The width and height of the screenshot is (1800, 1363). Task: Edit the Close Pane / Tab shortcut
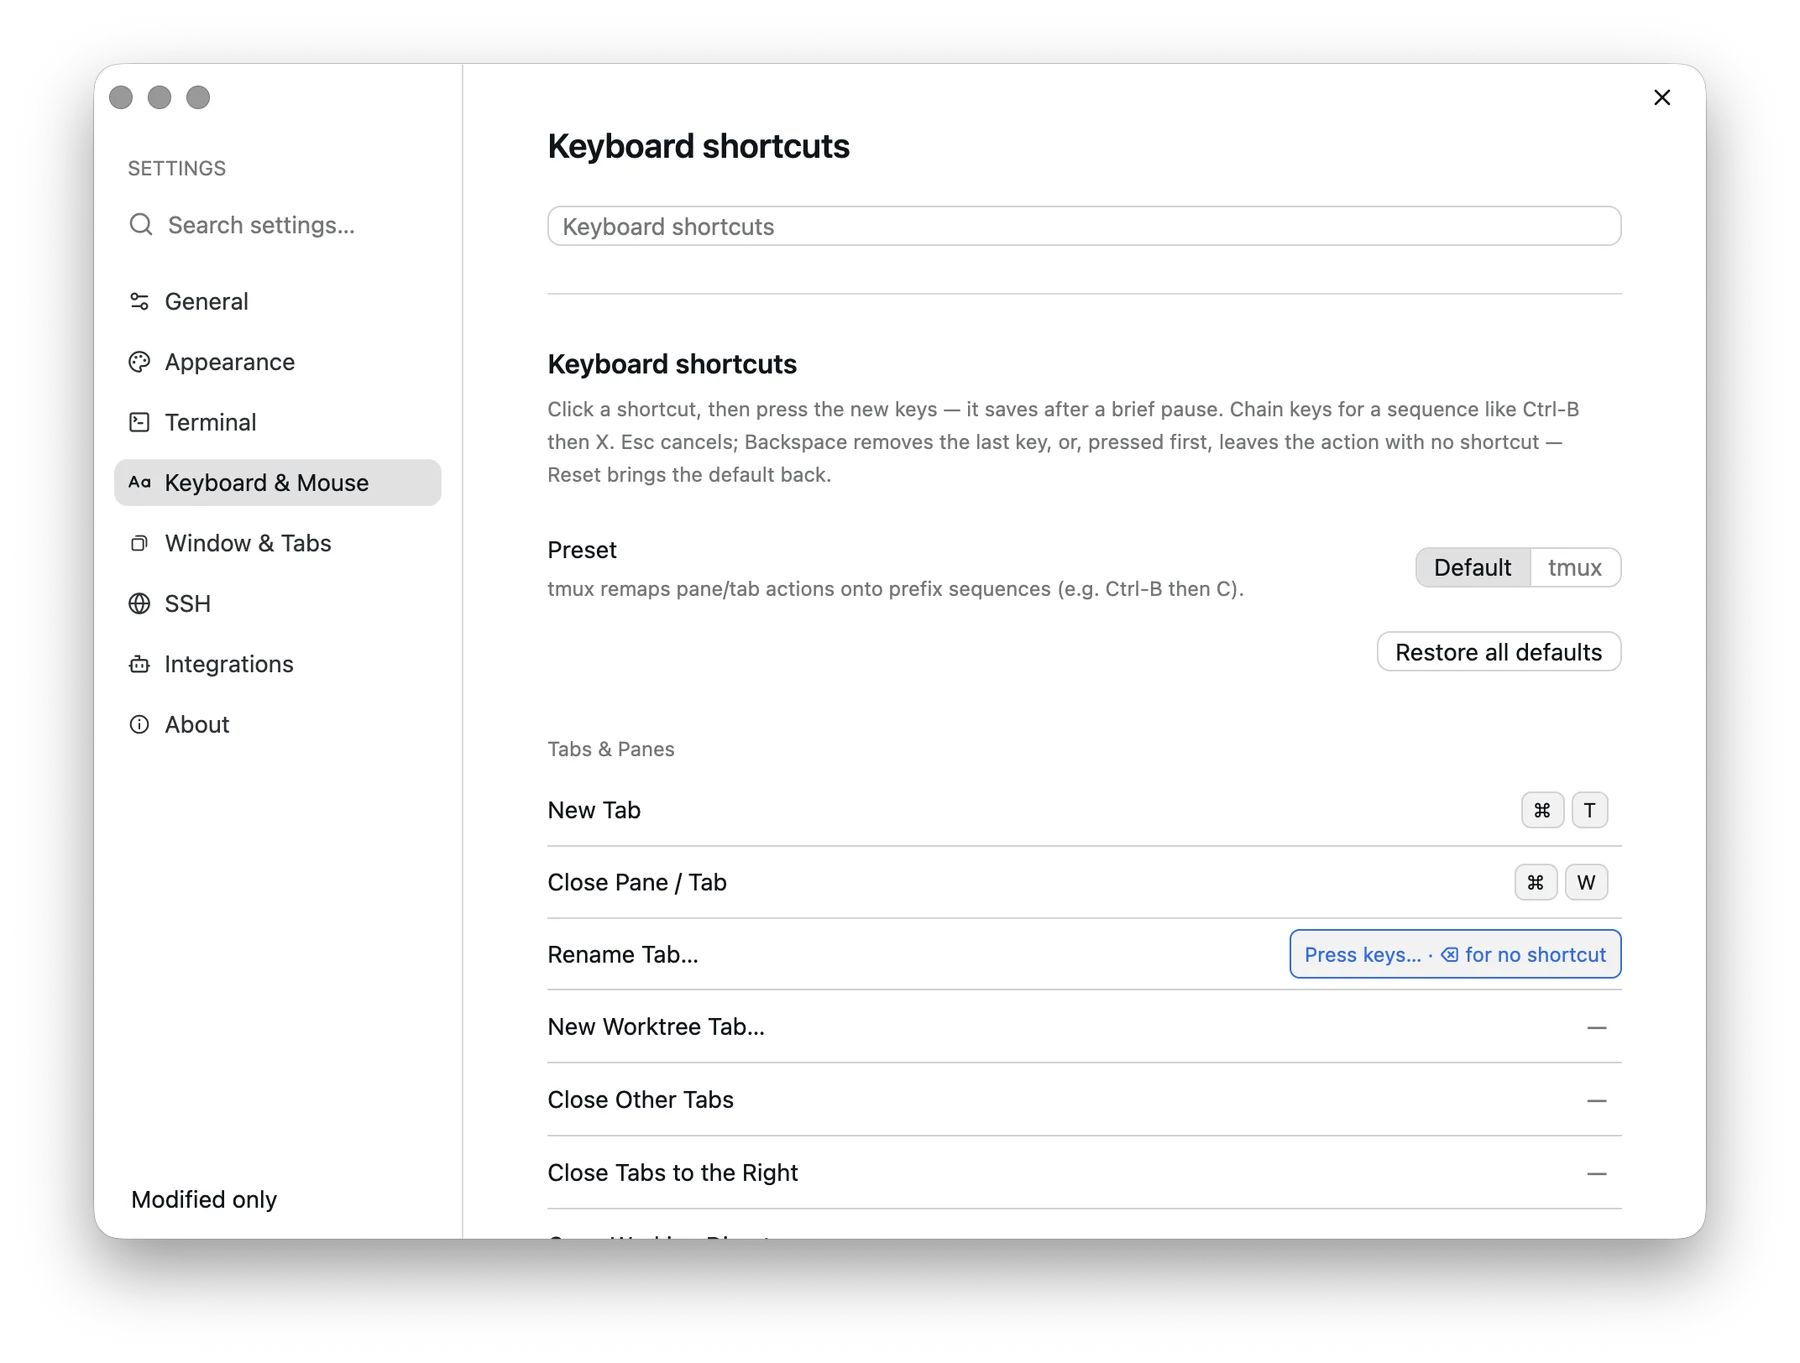point(1561,883)
